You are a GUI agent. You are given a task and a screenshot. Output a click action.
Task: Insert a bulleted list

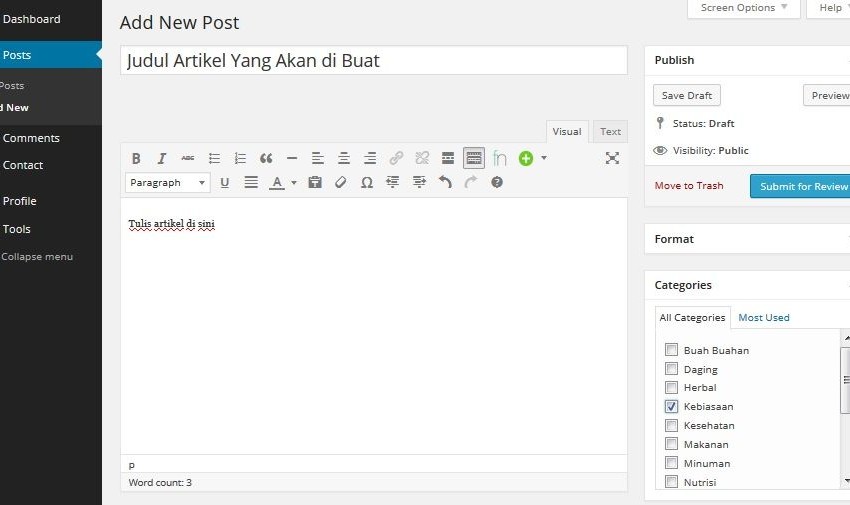click(x=214, y=158)
